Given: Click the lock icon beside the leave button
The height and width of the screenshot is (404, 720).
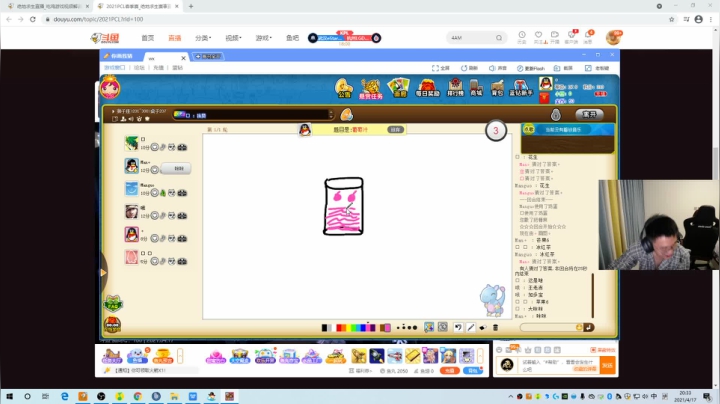Looking at the screenshot, I should (556, 114).
